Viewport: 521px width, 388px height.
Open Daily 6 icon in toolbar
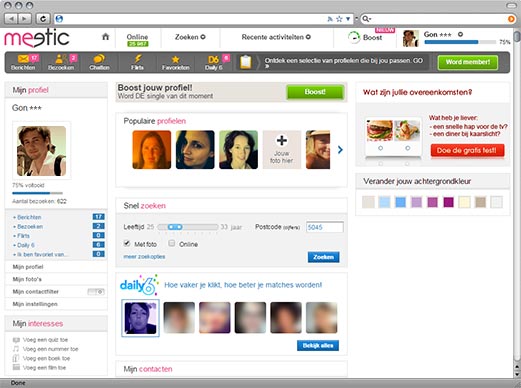(213, 59)
